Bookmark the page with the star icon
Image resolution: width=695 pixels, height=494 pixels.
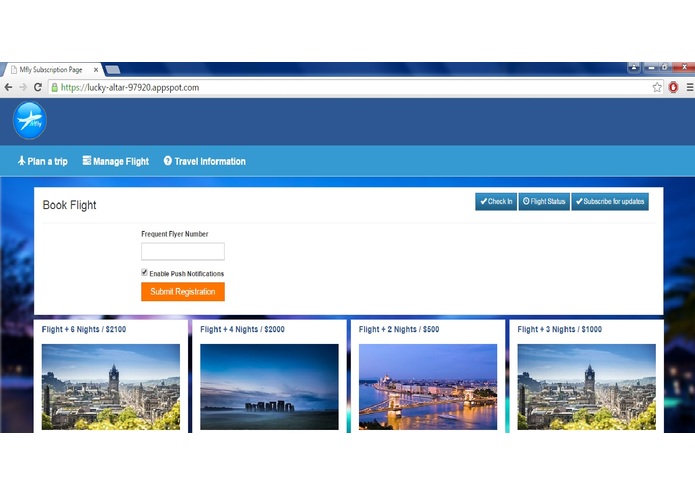[657, 87]
